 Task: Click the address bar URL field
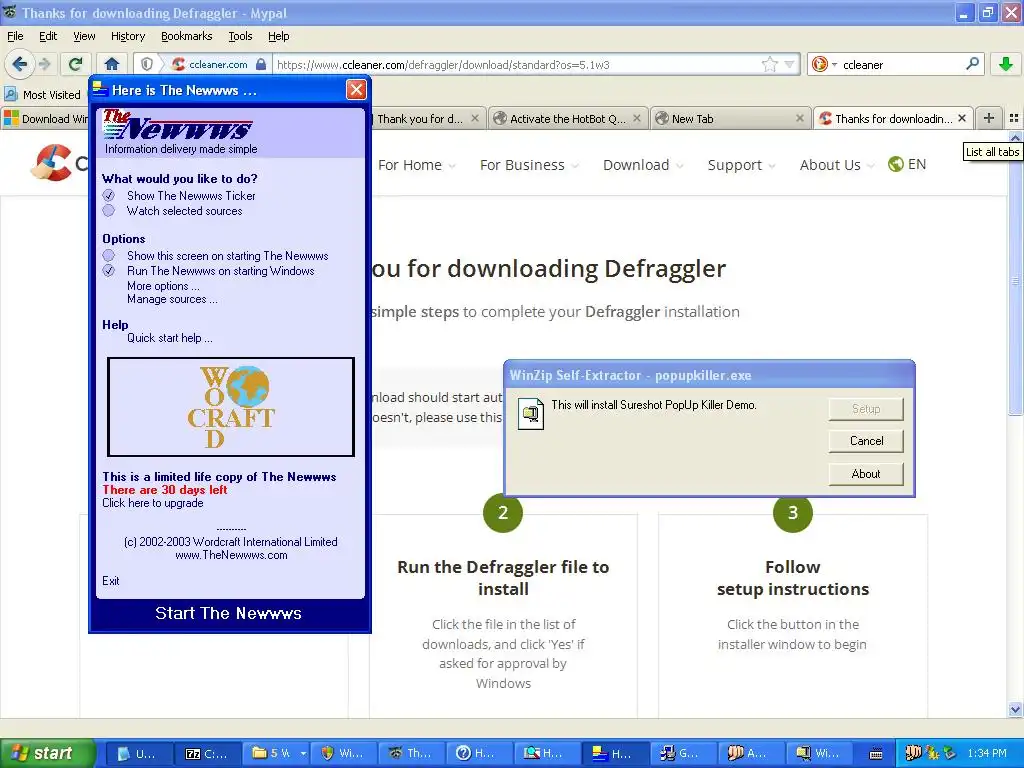[516, 65]
